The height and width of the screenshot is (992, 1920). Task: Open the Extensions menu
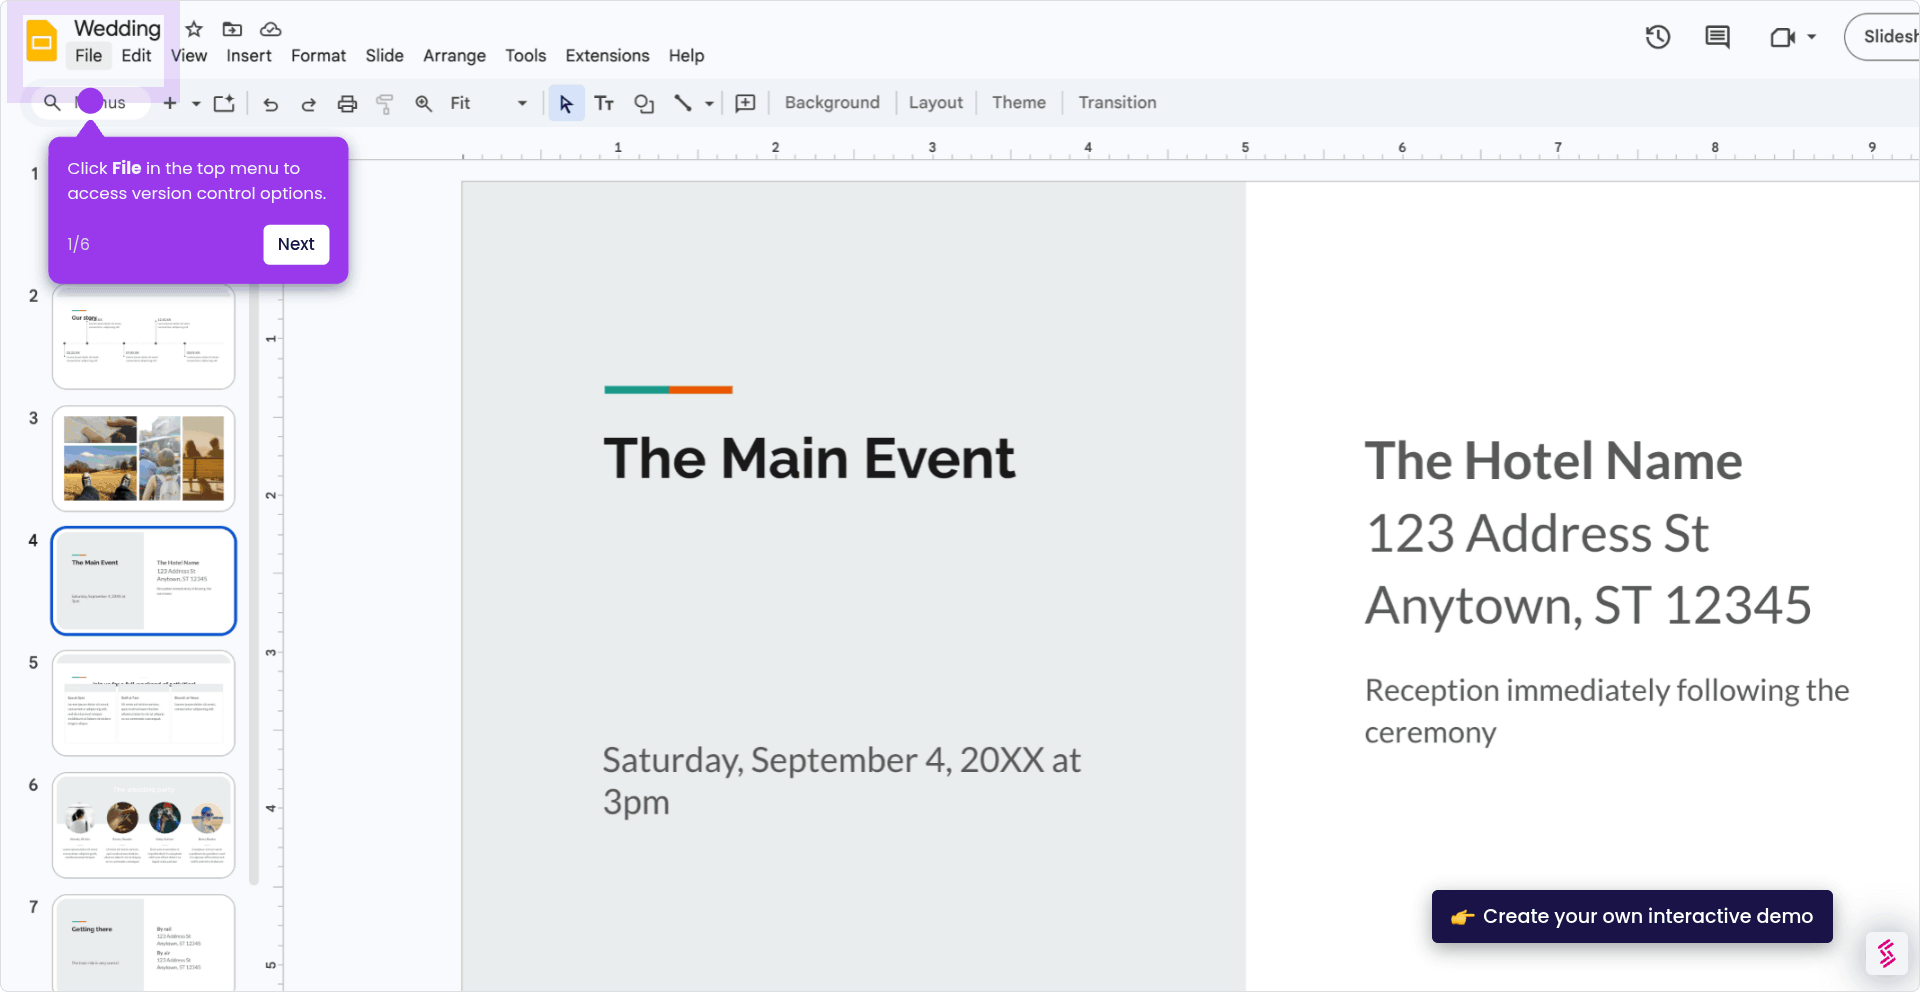click(x=607, y=56)
